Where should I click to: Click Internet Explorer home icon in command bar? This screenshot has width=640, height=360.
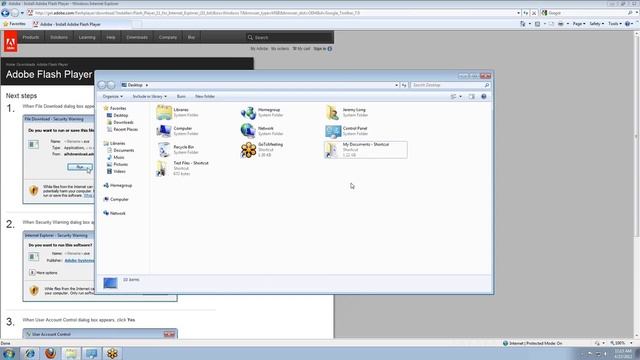[522, 24]
